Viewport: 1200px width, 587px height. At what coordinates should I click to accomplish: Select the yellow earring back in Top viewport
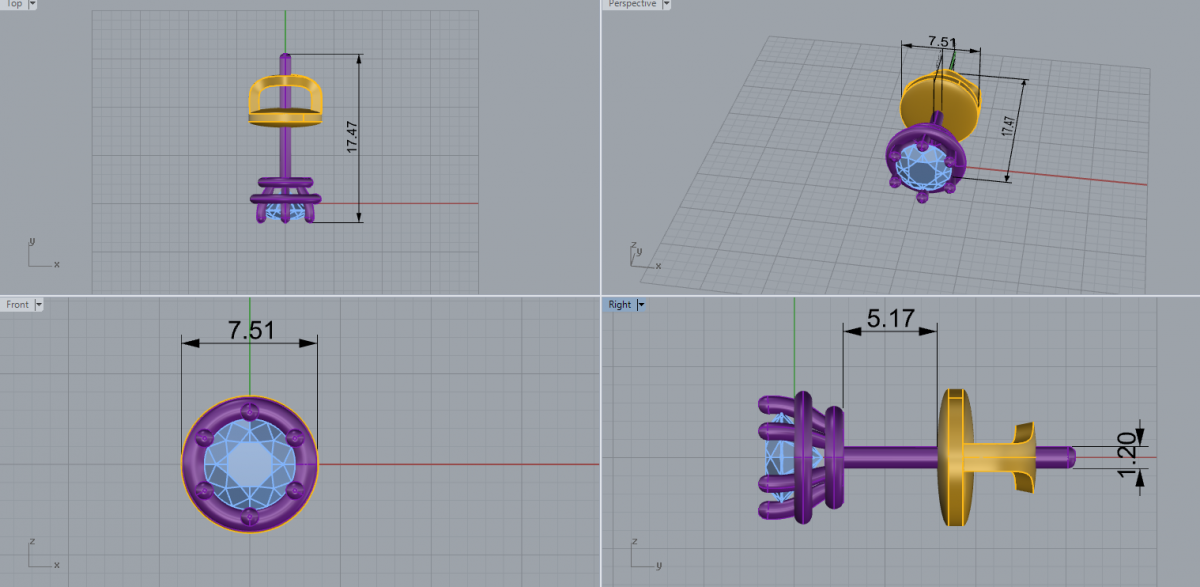click(285, 99)
